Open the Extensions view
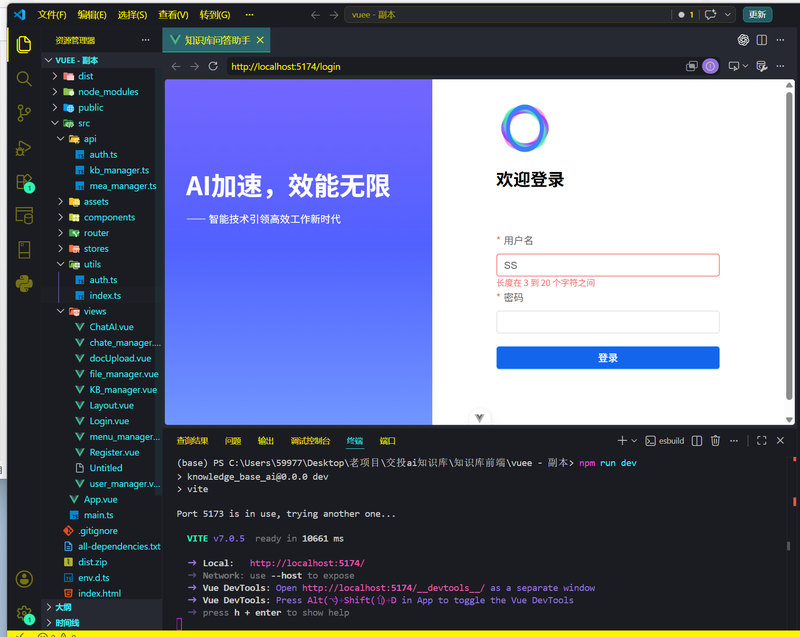The width and height of the screenshot is (800, 637). click(24, 183)
